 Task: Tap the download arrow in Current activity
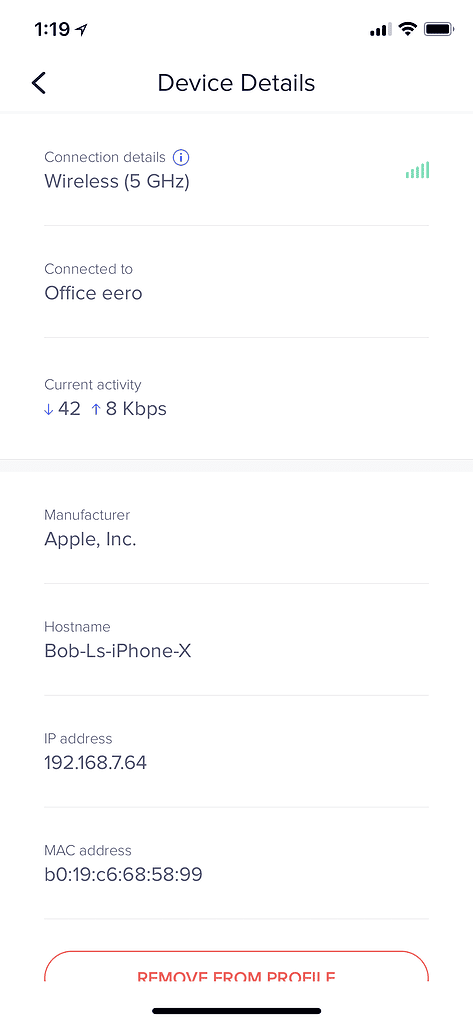(48, 410)
